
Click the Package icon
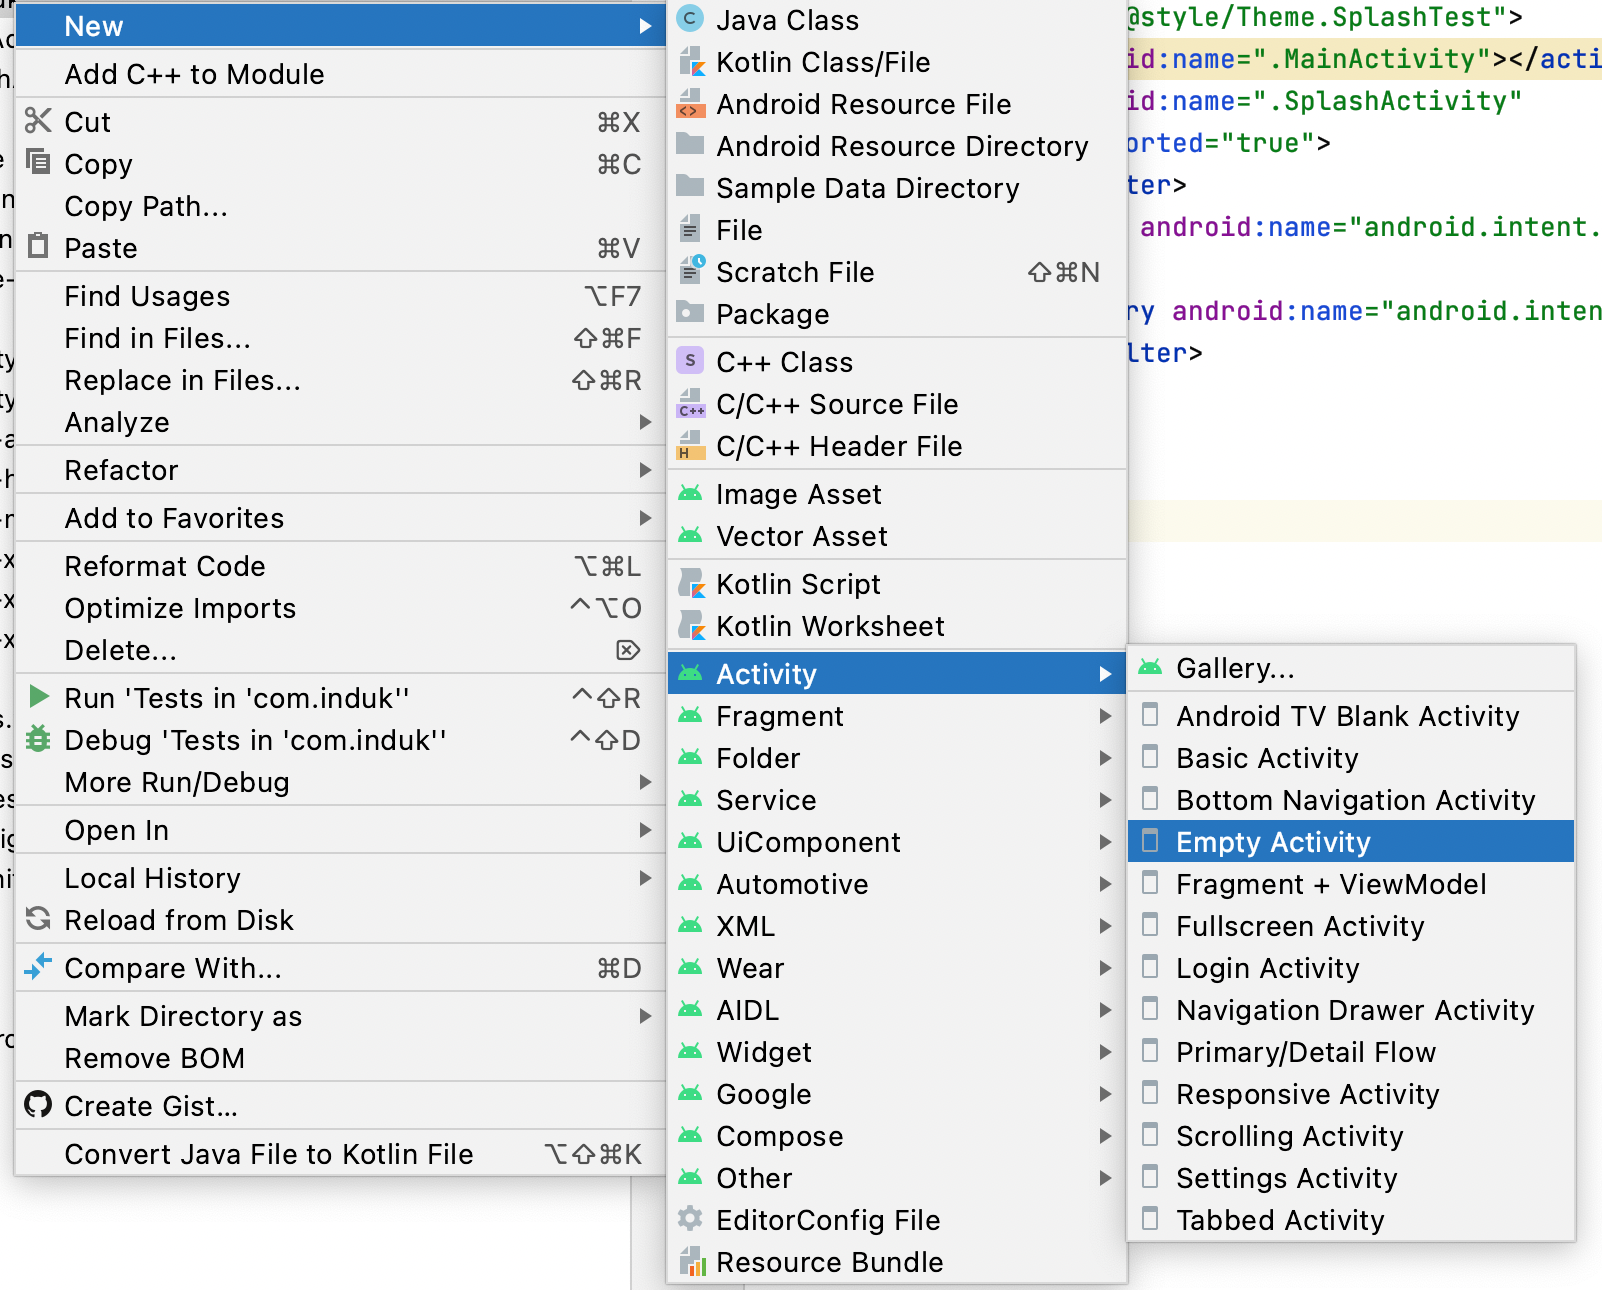pos(690,313)
